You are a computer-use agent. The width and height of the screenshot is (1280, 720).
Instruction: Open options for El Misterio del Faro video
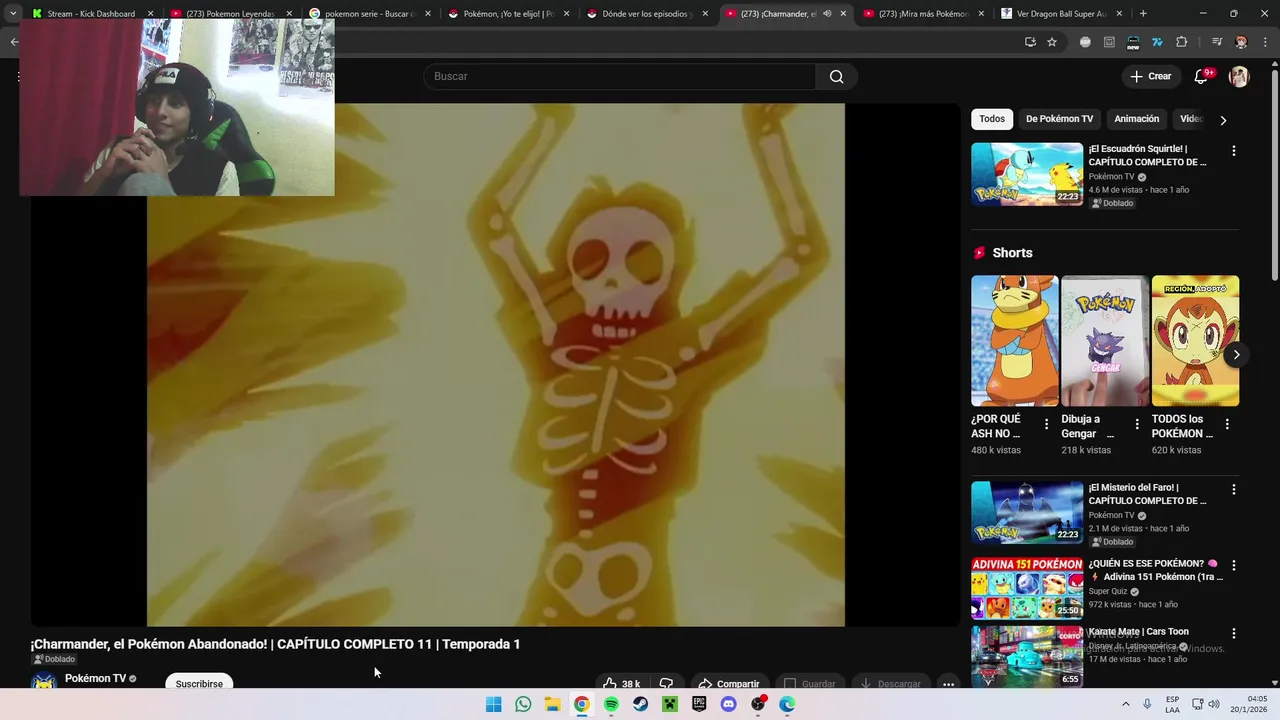click(1233, 490)
